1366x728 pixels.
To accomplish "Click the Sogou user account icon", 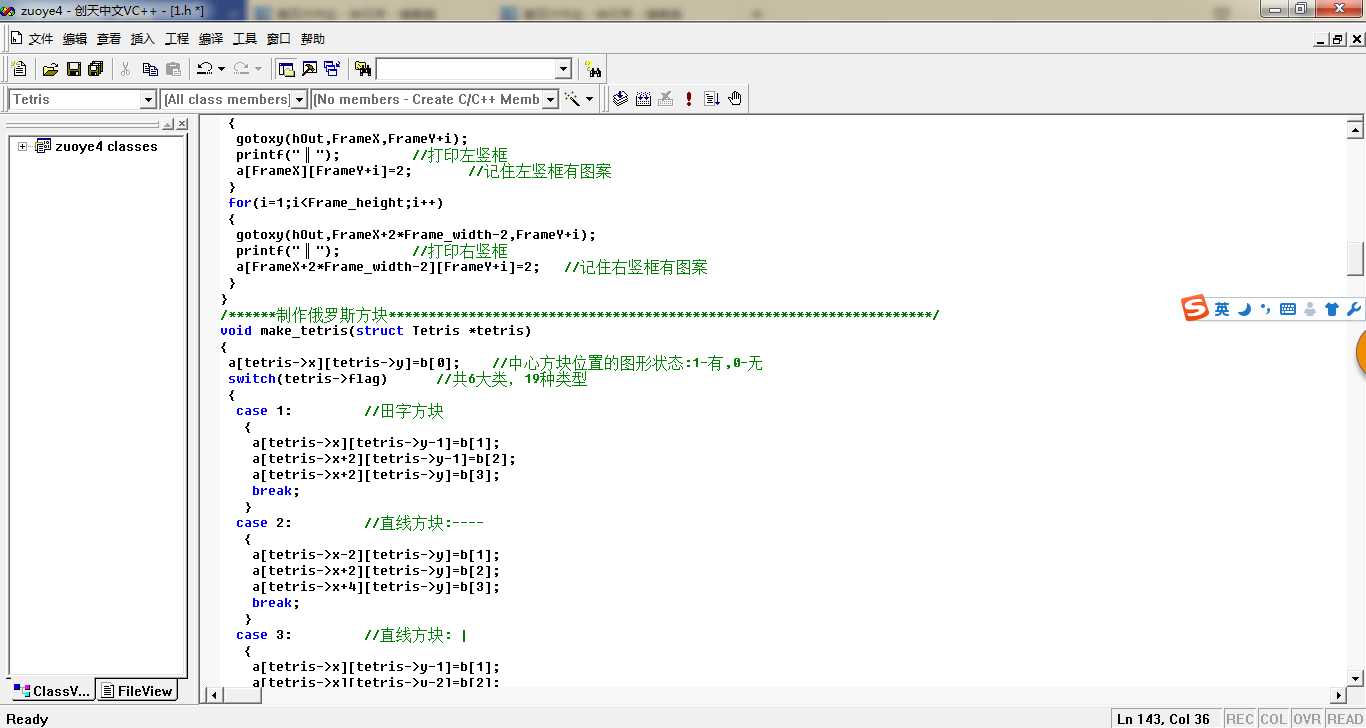I will [1310, 309].
